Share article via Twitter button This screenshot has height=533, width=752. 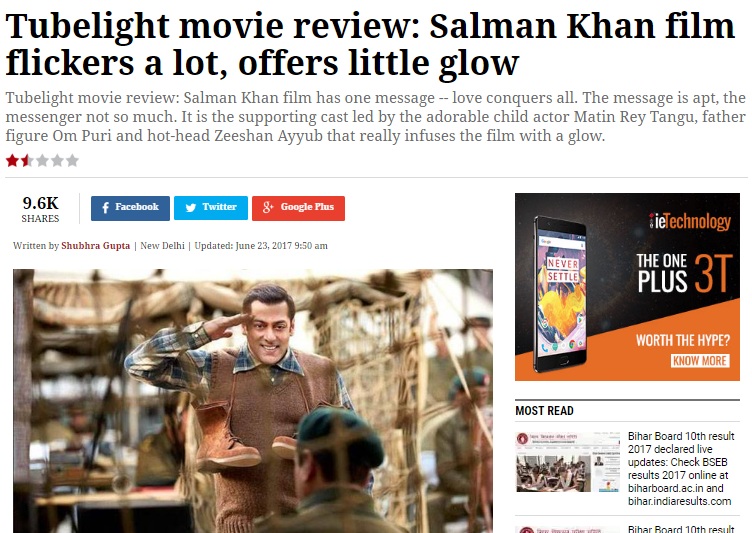click(211, 208)
